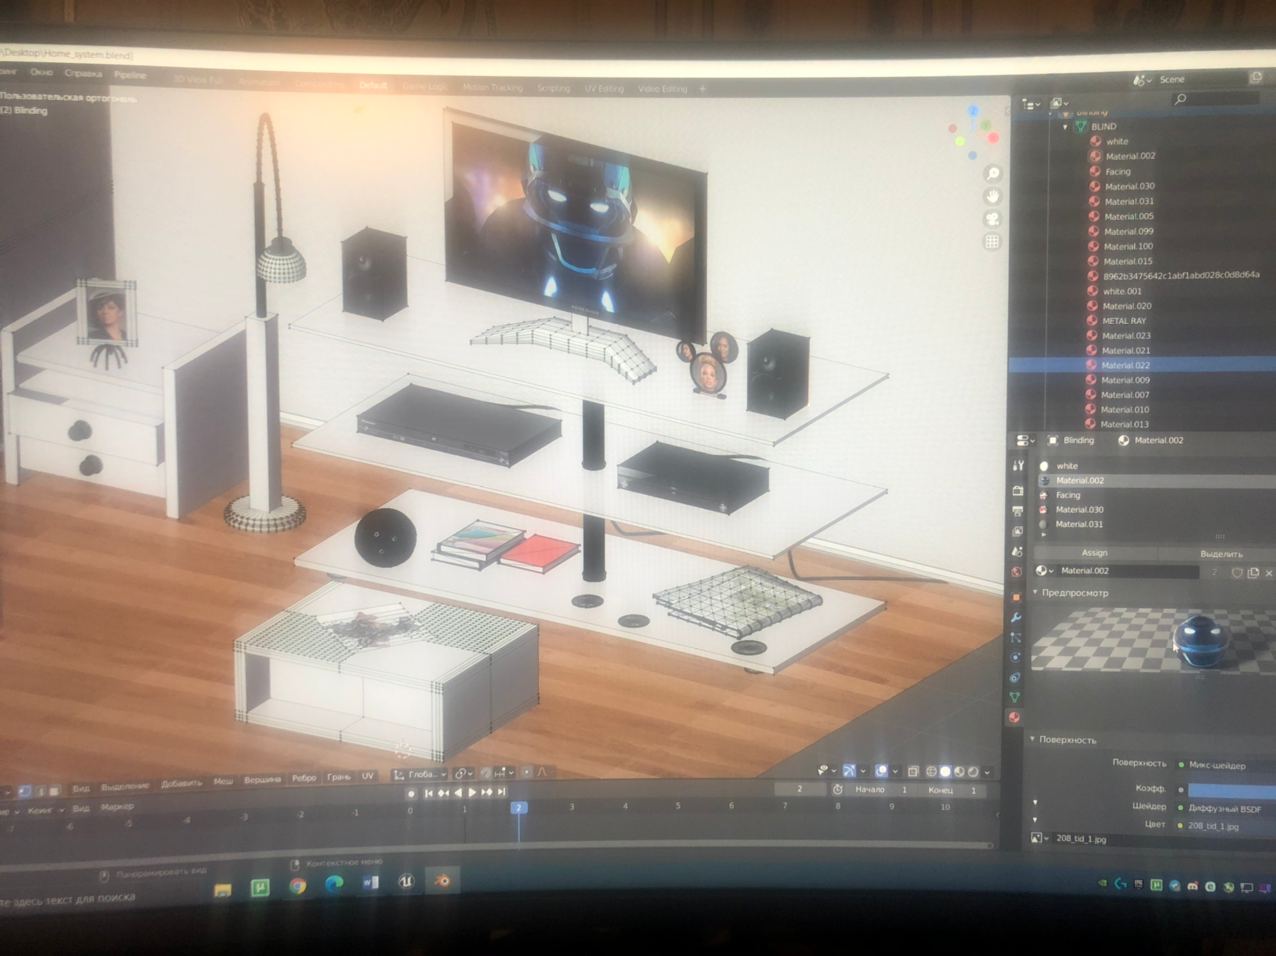Toggle viewport gizmos display
This screenshot has width=1276, height=956.
point(847,770)
